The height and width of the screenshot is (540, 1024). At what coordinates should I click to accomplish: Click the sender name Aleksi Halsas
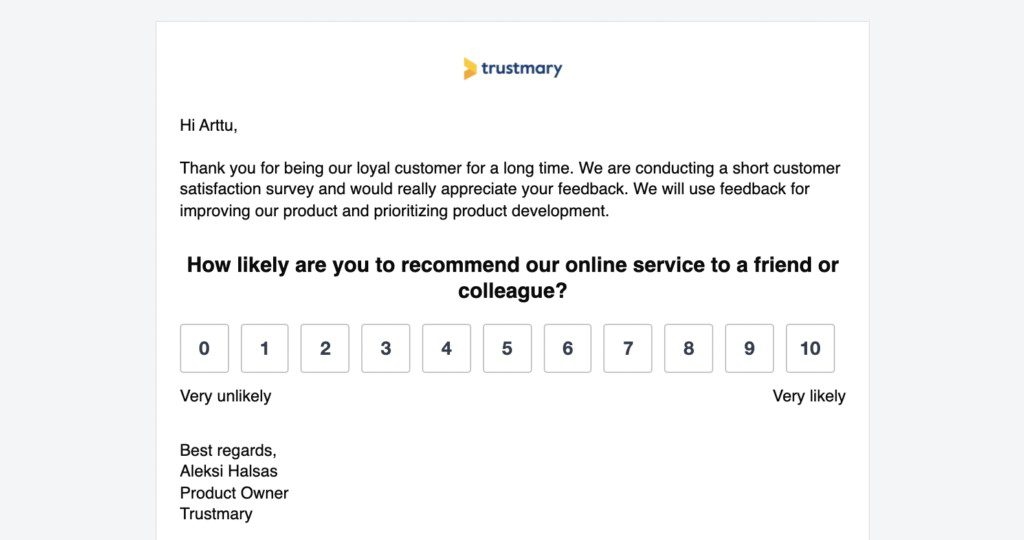pos(229,471)
